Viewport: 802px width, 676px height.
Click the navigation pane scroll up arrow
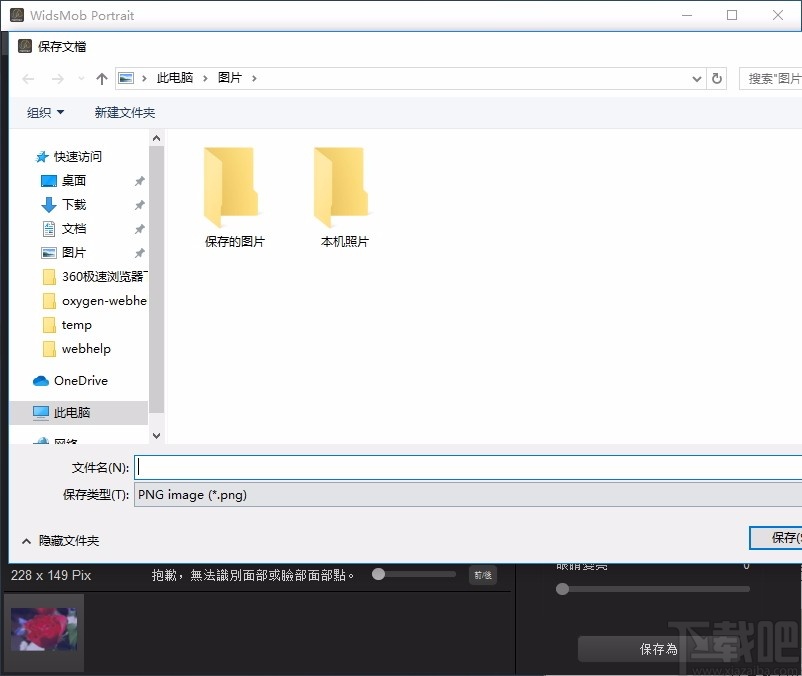[x=157, y=139]
